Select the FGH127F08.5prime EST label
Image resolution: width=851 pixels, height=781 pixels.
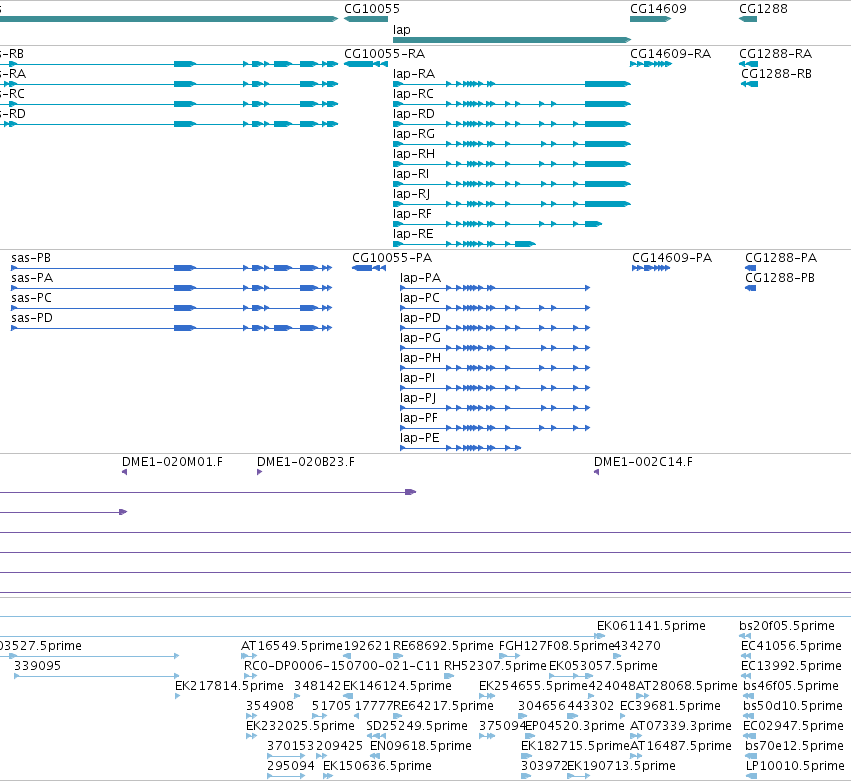[556, 646]
